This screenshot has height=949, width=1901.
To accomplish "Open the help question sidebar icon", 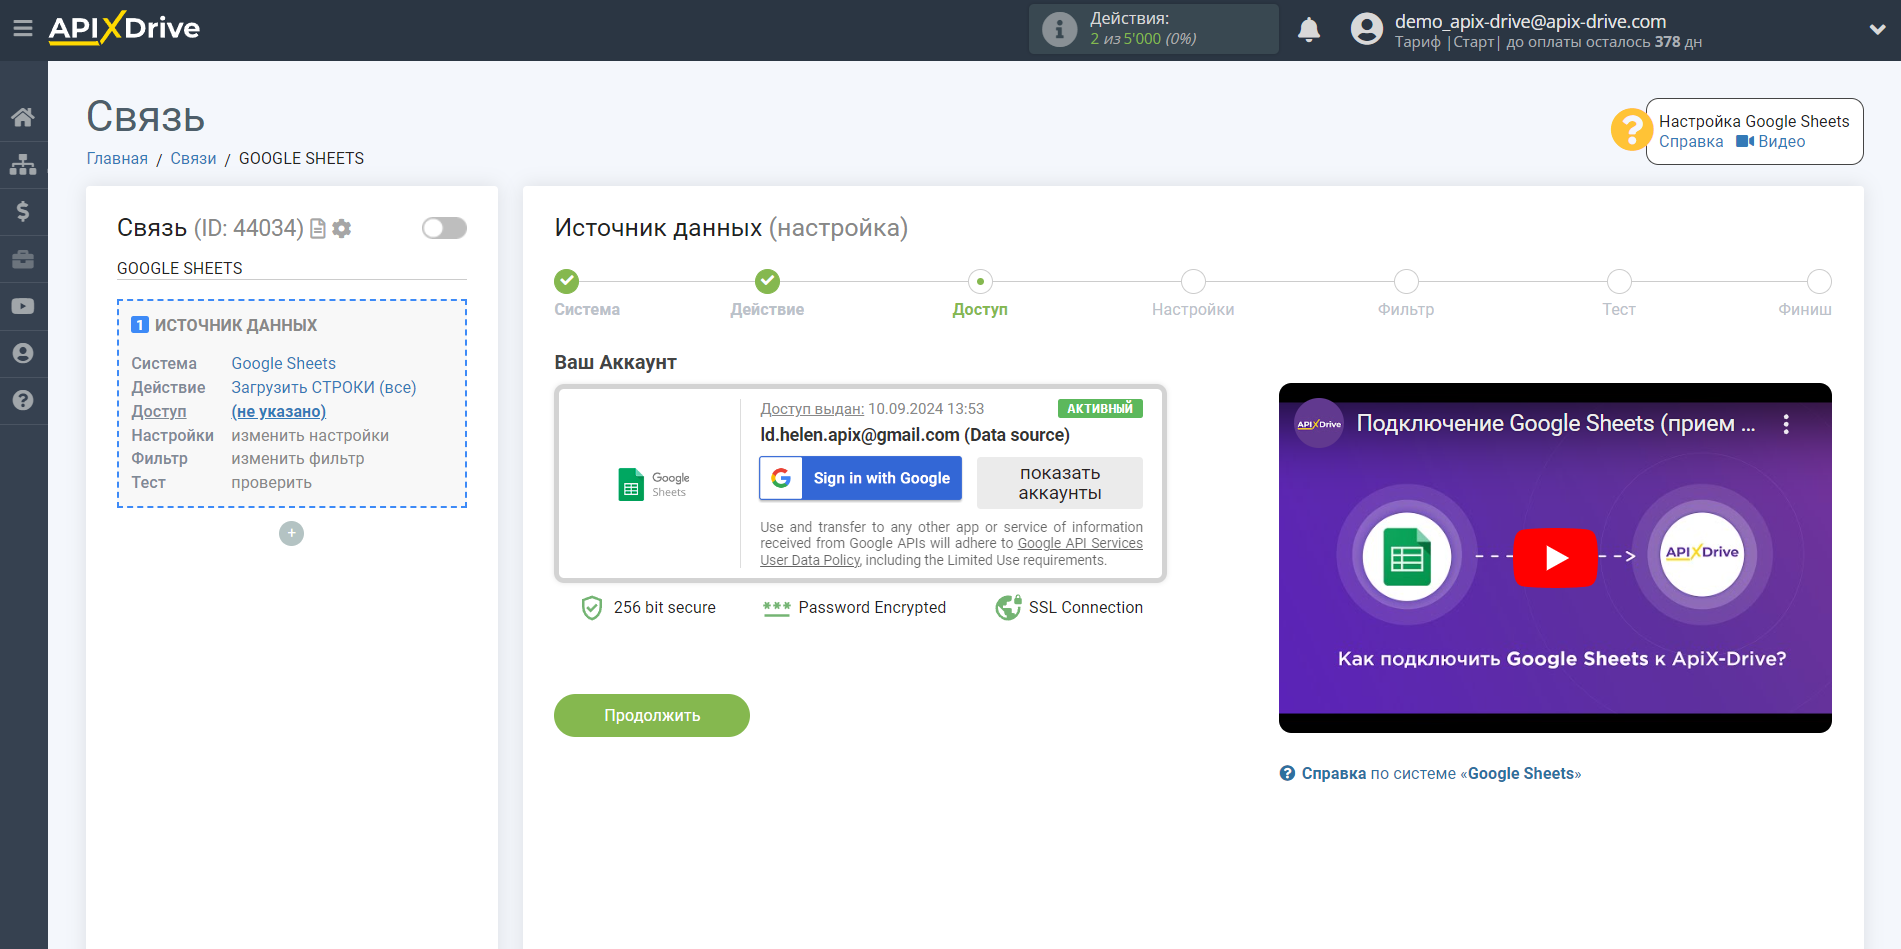I will (x=23, y=400).
